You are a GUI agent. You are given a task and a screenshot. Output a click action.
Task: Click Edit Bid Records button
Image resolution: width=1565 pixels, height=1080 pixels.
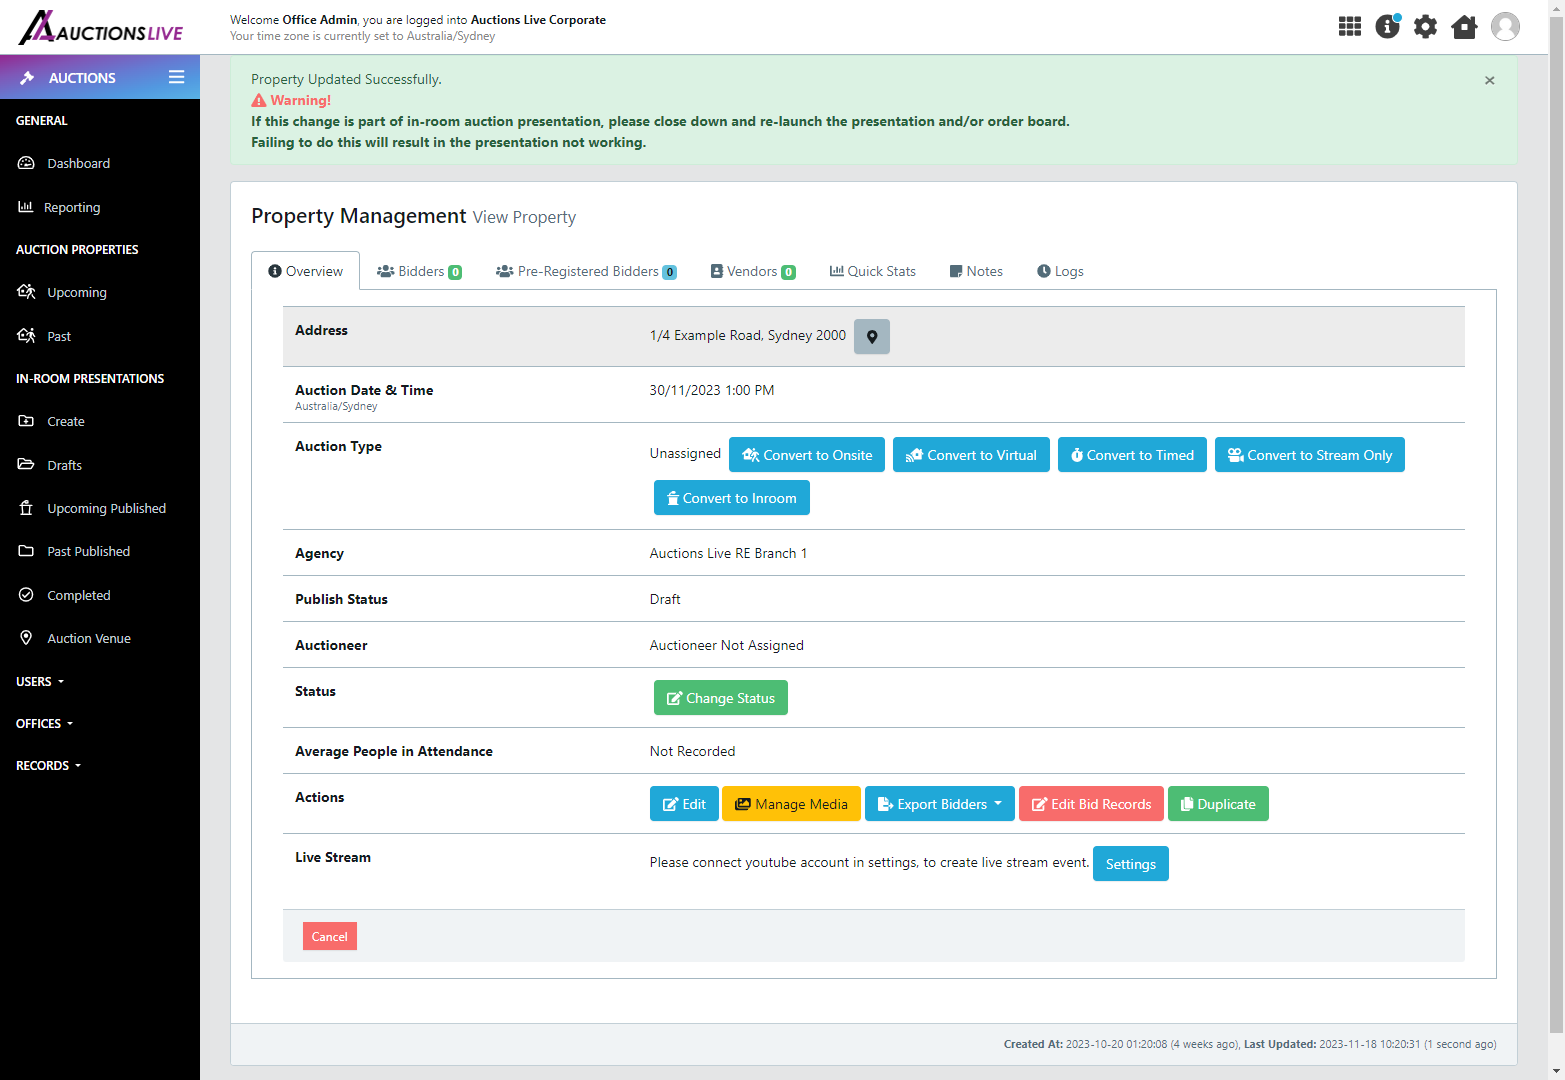pyautogui.click(x=1091, y=804)
